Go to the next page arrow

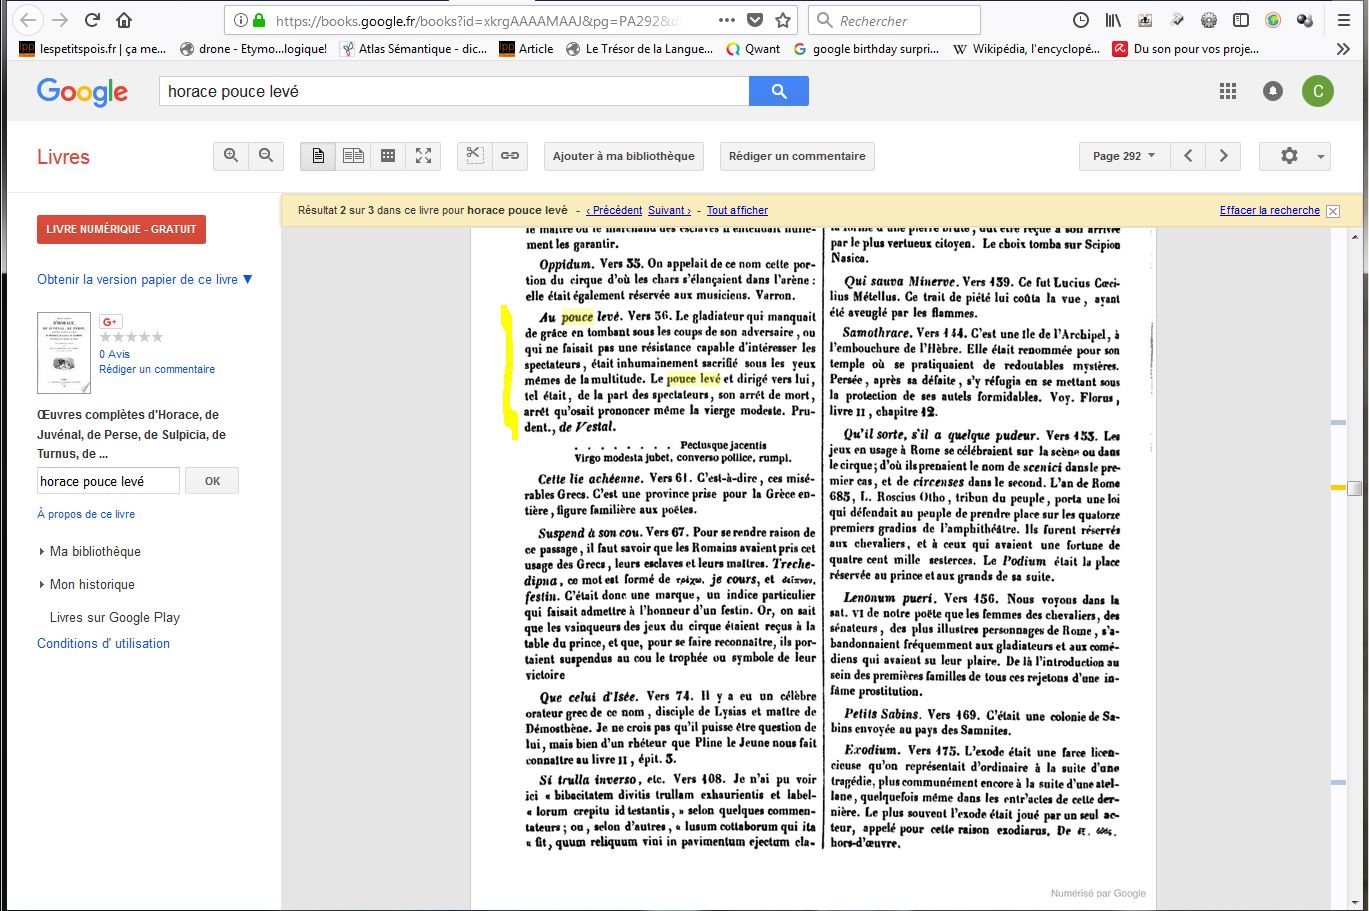pos(1223,156)
